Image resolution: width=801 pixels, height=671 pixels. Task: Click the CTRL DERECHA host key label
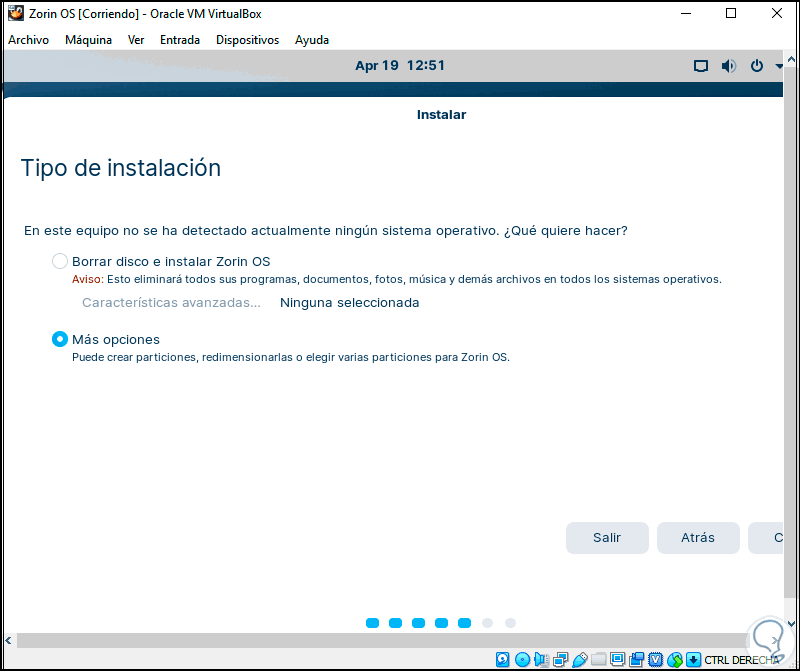[742, 660]
